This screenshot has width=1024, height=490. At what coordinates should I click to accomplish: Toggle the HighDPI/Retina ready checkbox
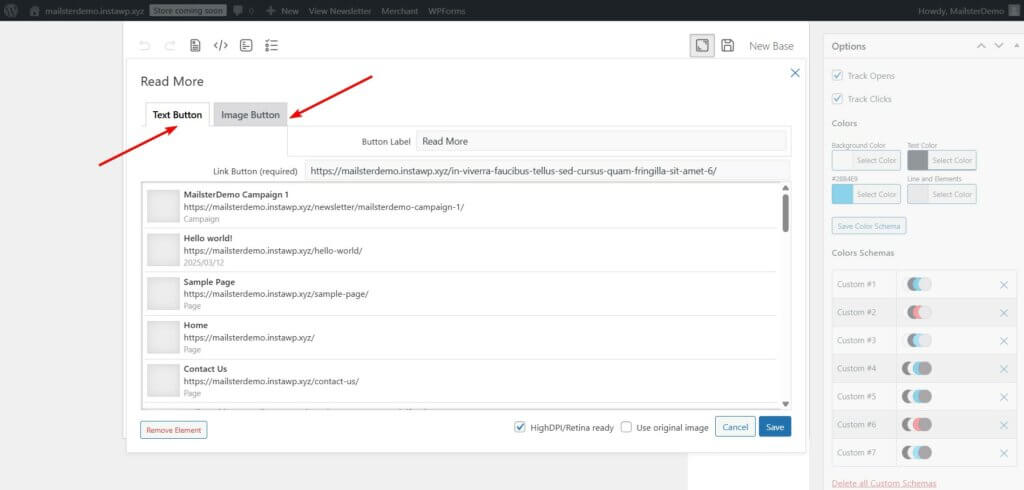(520, 427)
